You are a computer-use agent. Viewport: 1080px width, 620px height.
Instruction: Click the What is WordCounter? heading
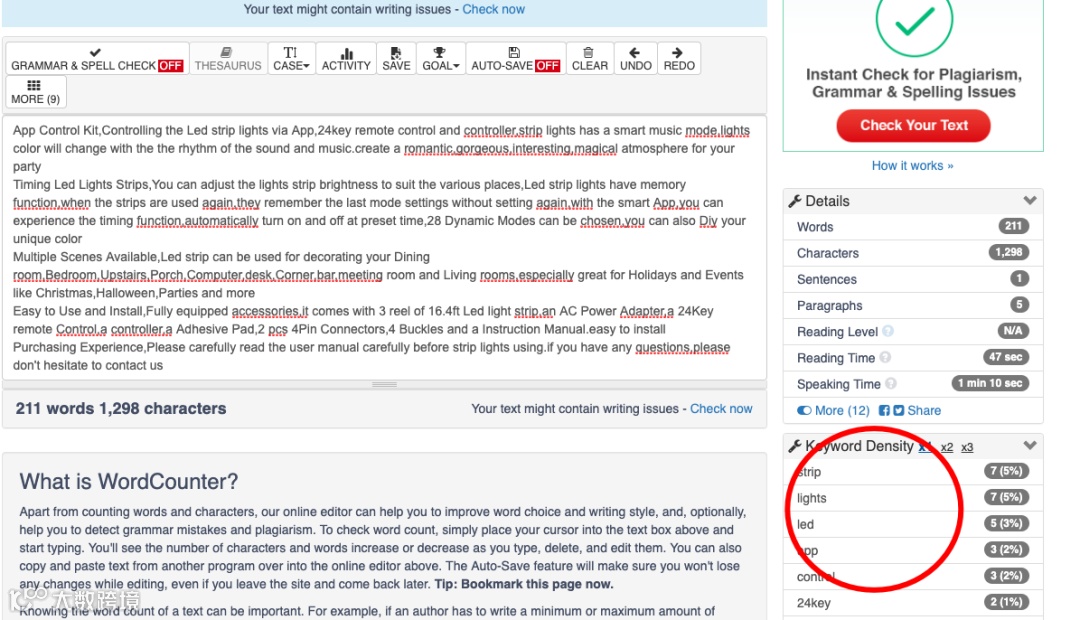coord(128,482)
